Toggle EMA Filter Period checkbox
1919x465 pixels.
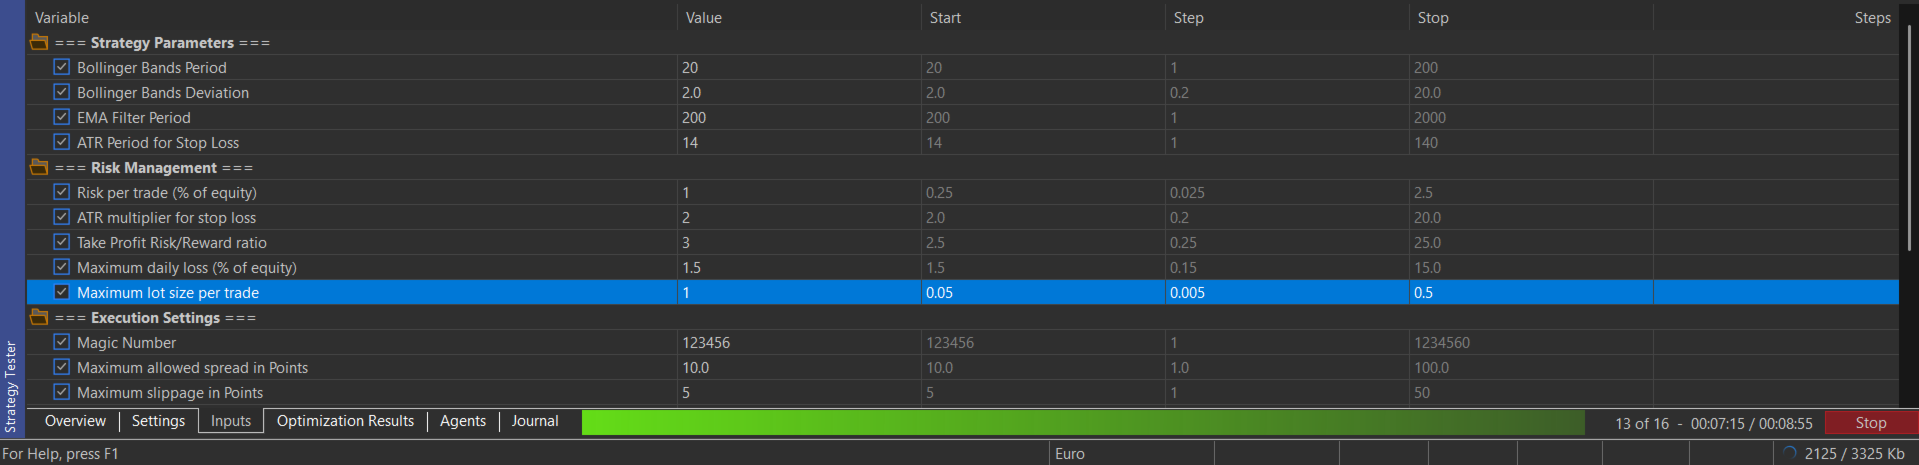click(x=62, y=117)
